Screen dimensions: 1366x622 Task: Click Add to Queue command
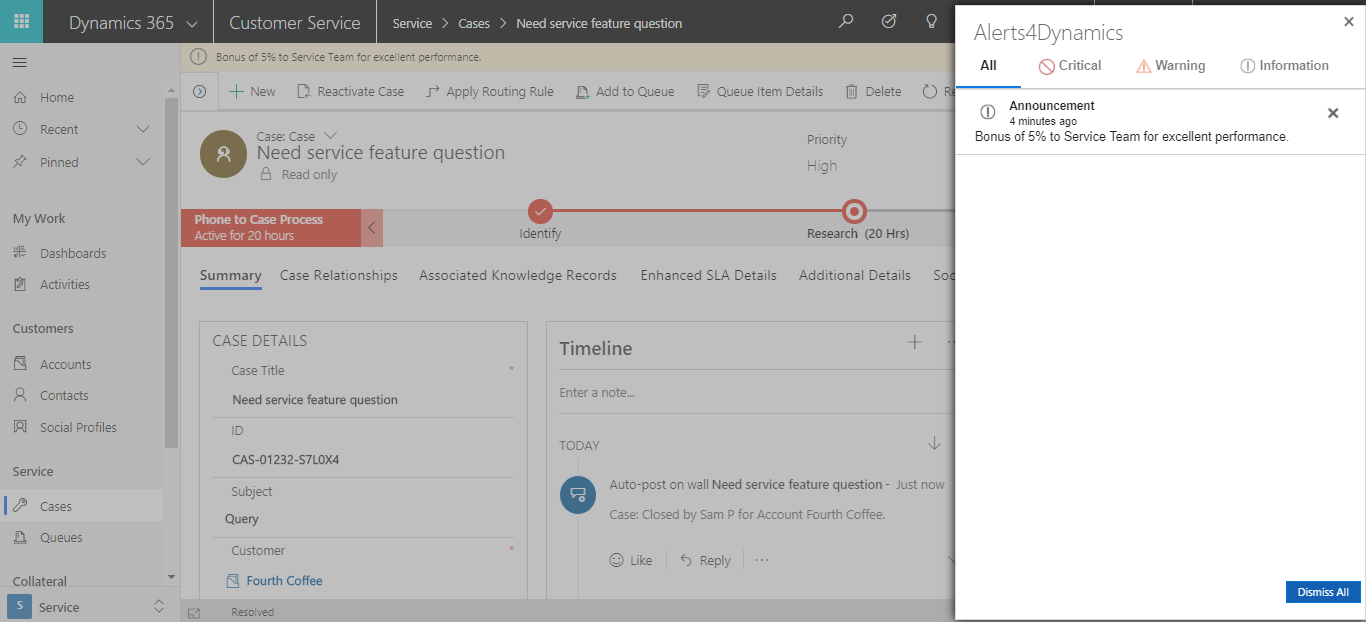[625, 91]
